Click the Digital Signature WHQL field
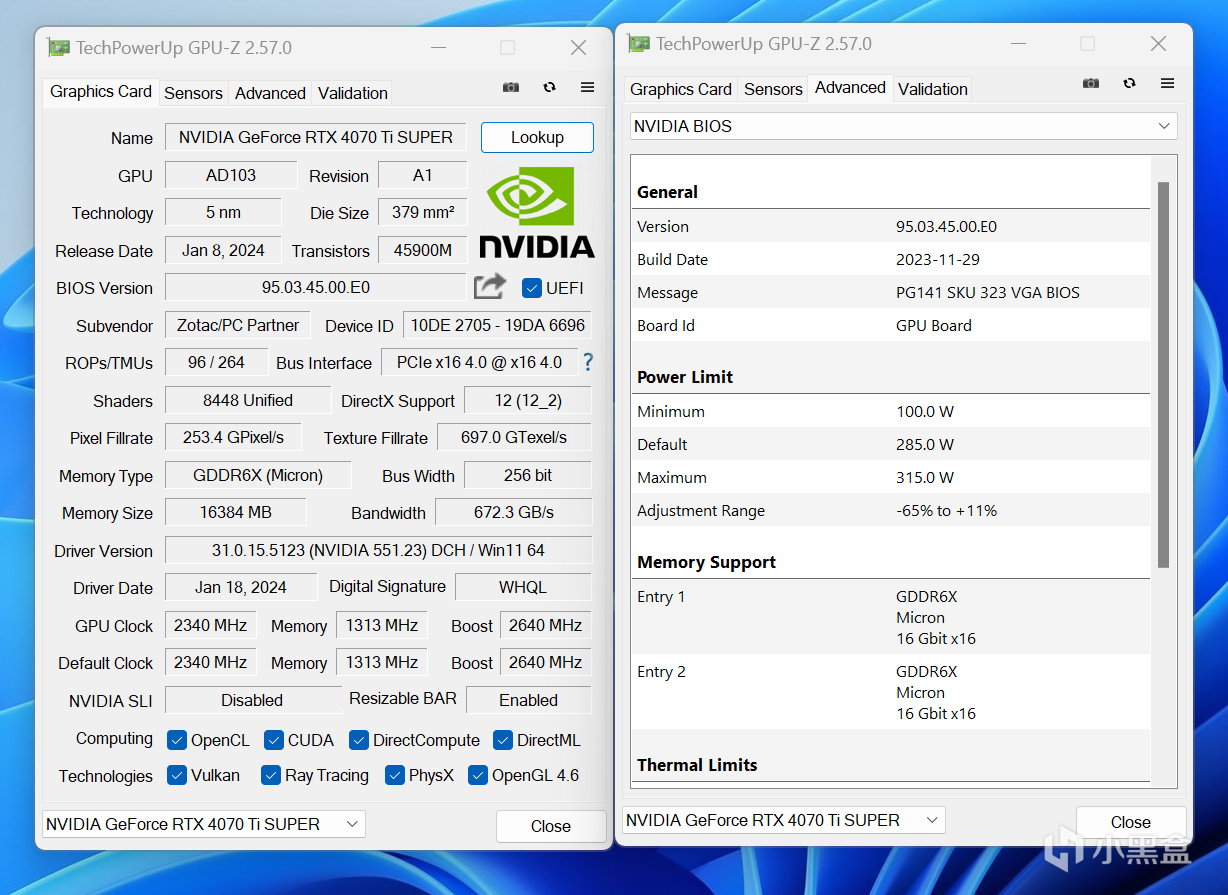Viewport: 1228px width, 895px height. click(523, 587)
